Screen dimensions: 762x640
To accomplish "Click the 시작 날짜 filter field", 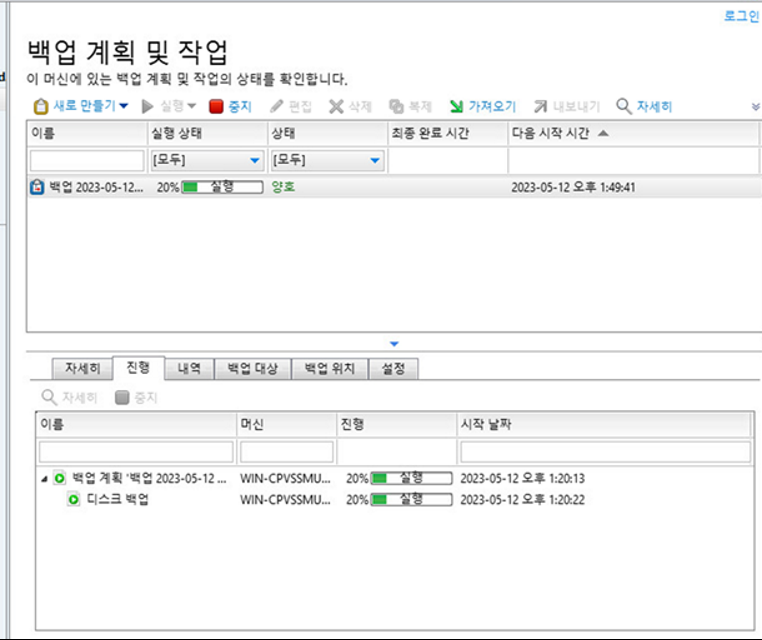I will (606, 452).
